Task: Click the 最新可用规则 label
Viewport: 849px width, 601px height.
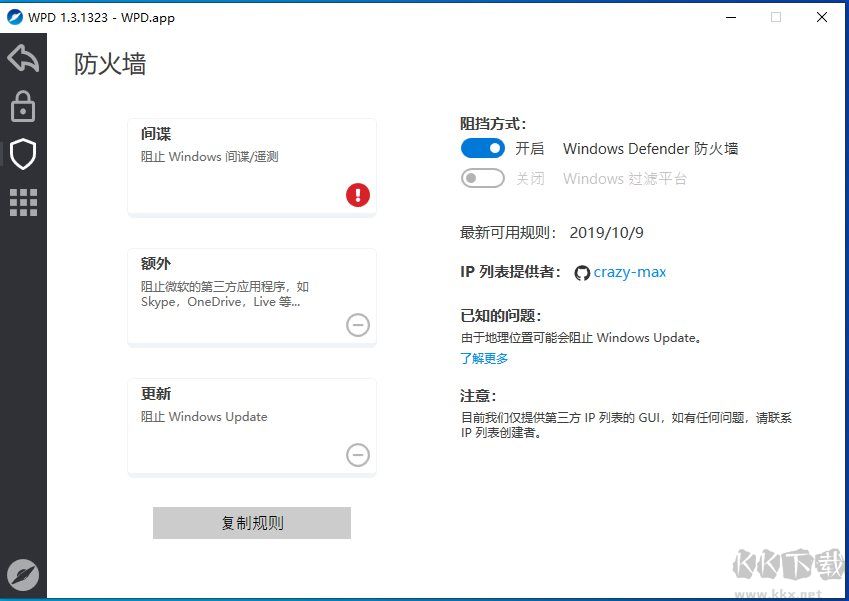Action: [x=508, y=233]
